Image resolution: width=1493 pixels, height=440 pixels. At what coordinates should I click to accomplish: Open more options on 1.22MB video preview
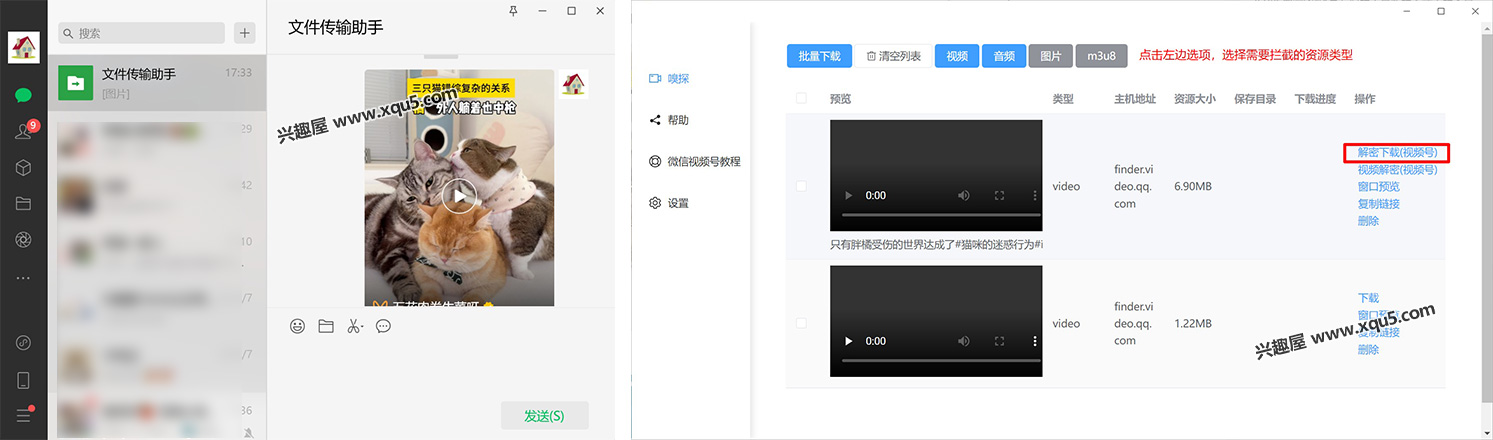click(x=1033, y=341)
